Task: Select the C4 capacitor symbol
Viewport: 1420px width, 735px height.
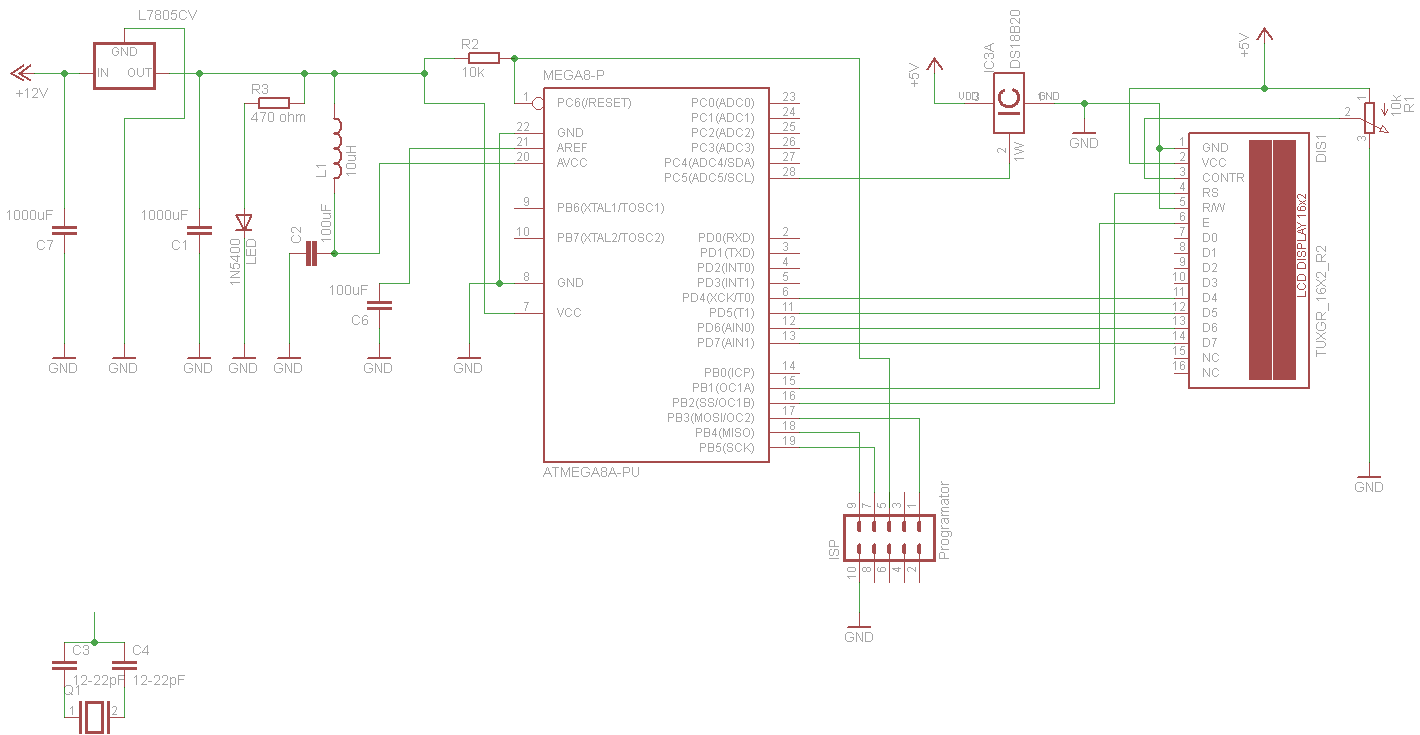Action: click(124, 664)
